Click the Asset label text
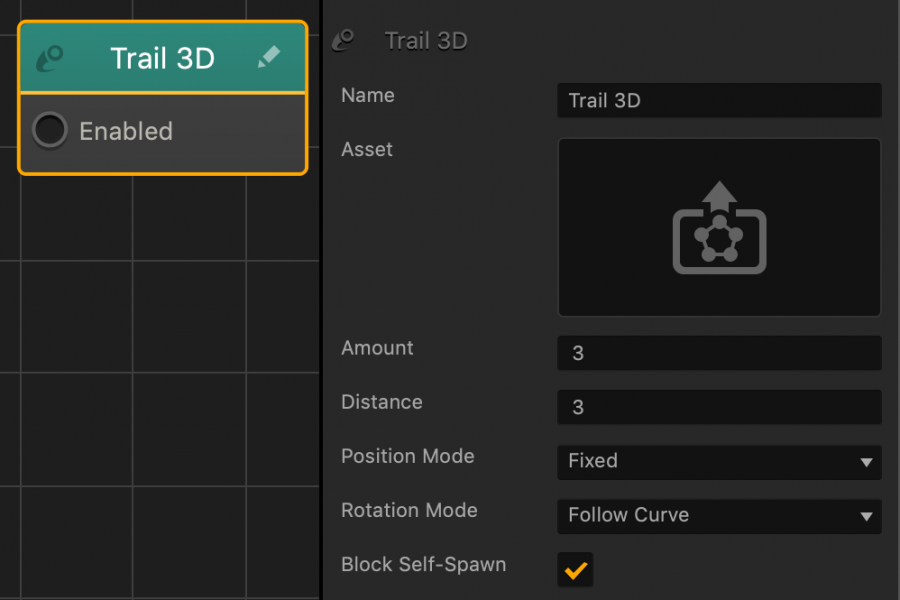 coord(366,149)
